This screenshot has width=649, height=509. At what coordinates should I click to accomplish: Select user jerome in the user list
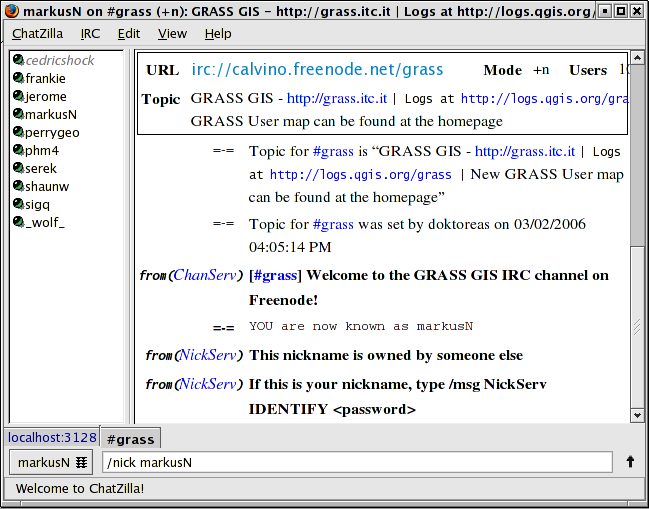46,96
